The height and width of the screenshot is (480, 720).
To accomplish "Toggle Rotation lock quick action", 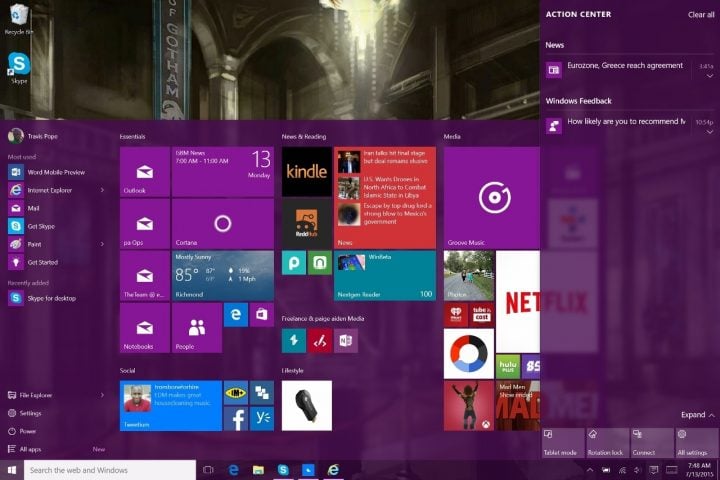I will click(x=608, y=443).
